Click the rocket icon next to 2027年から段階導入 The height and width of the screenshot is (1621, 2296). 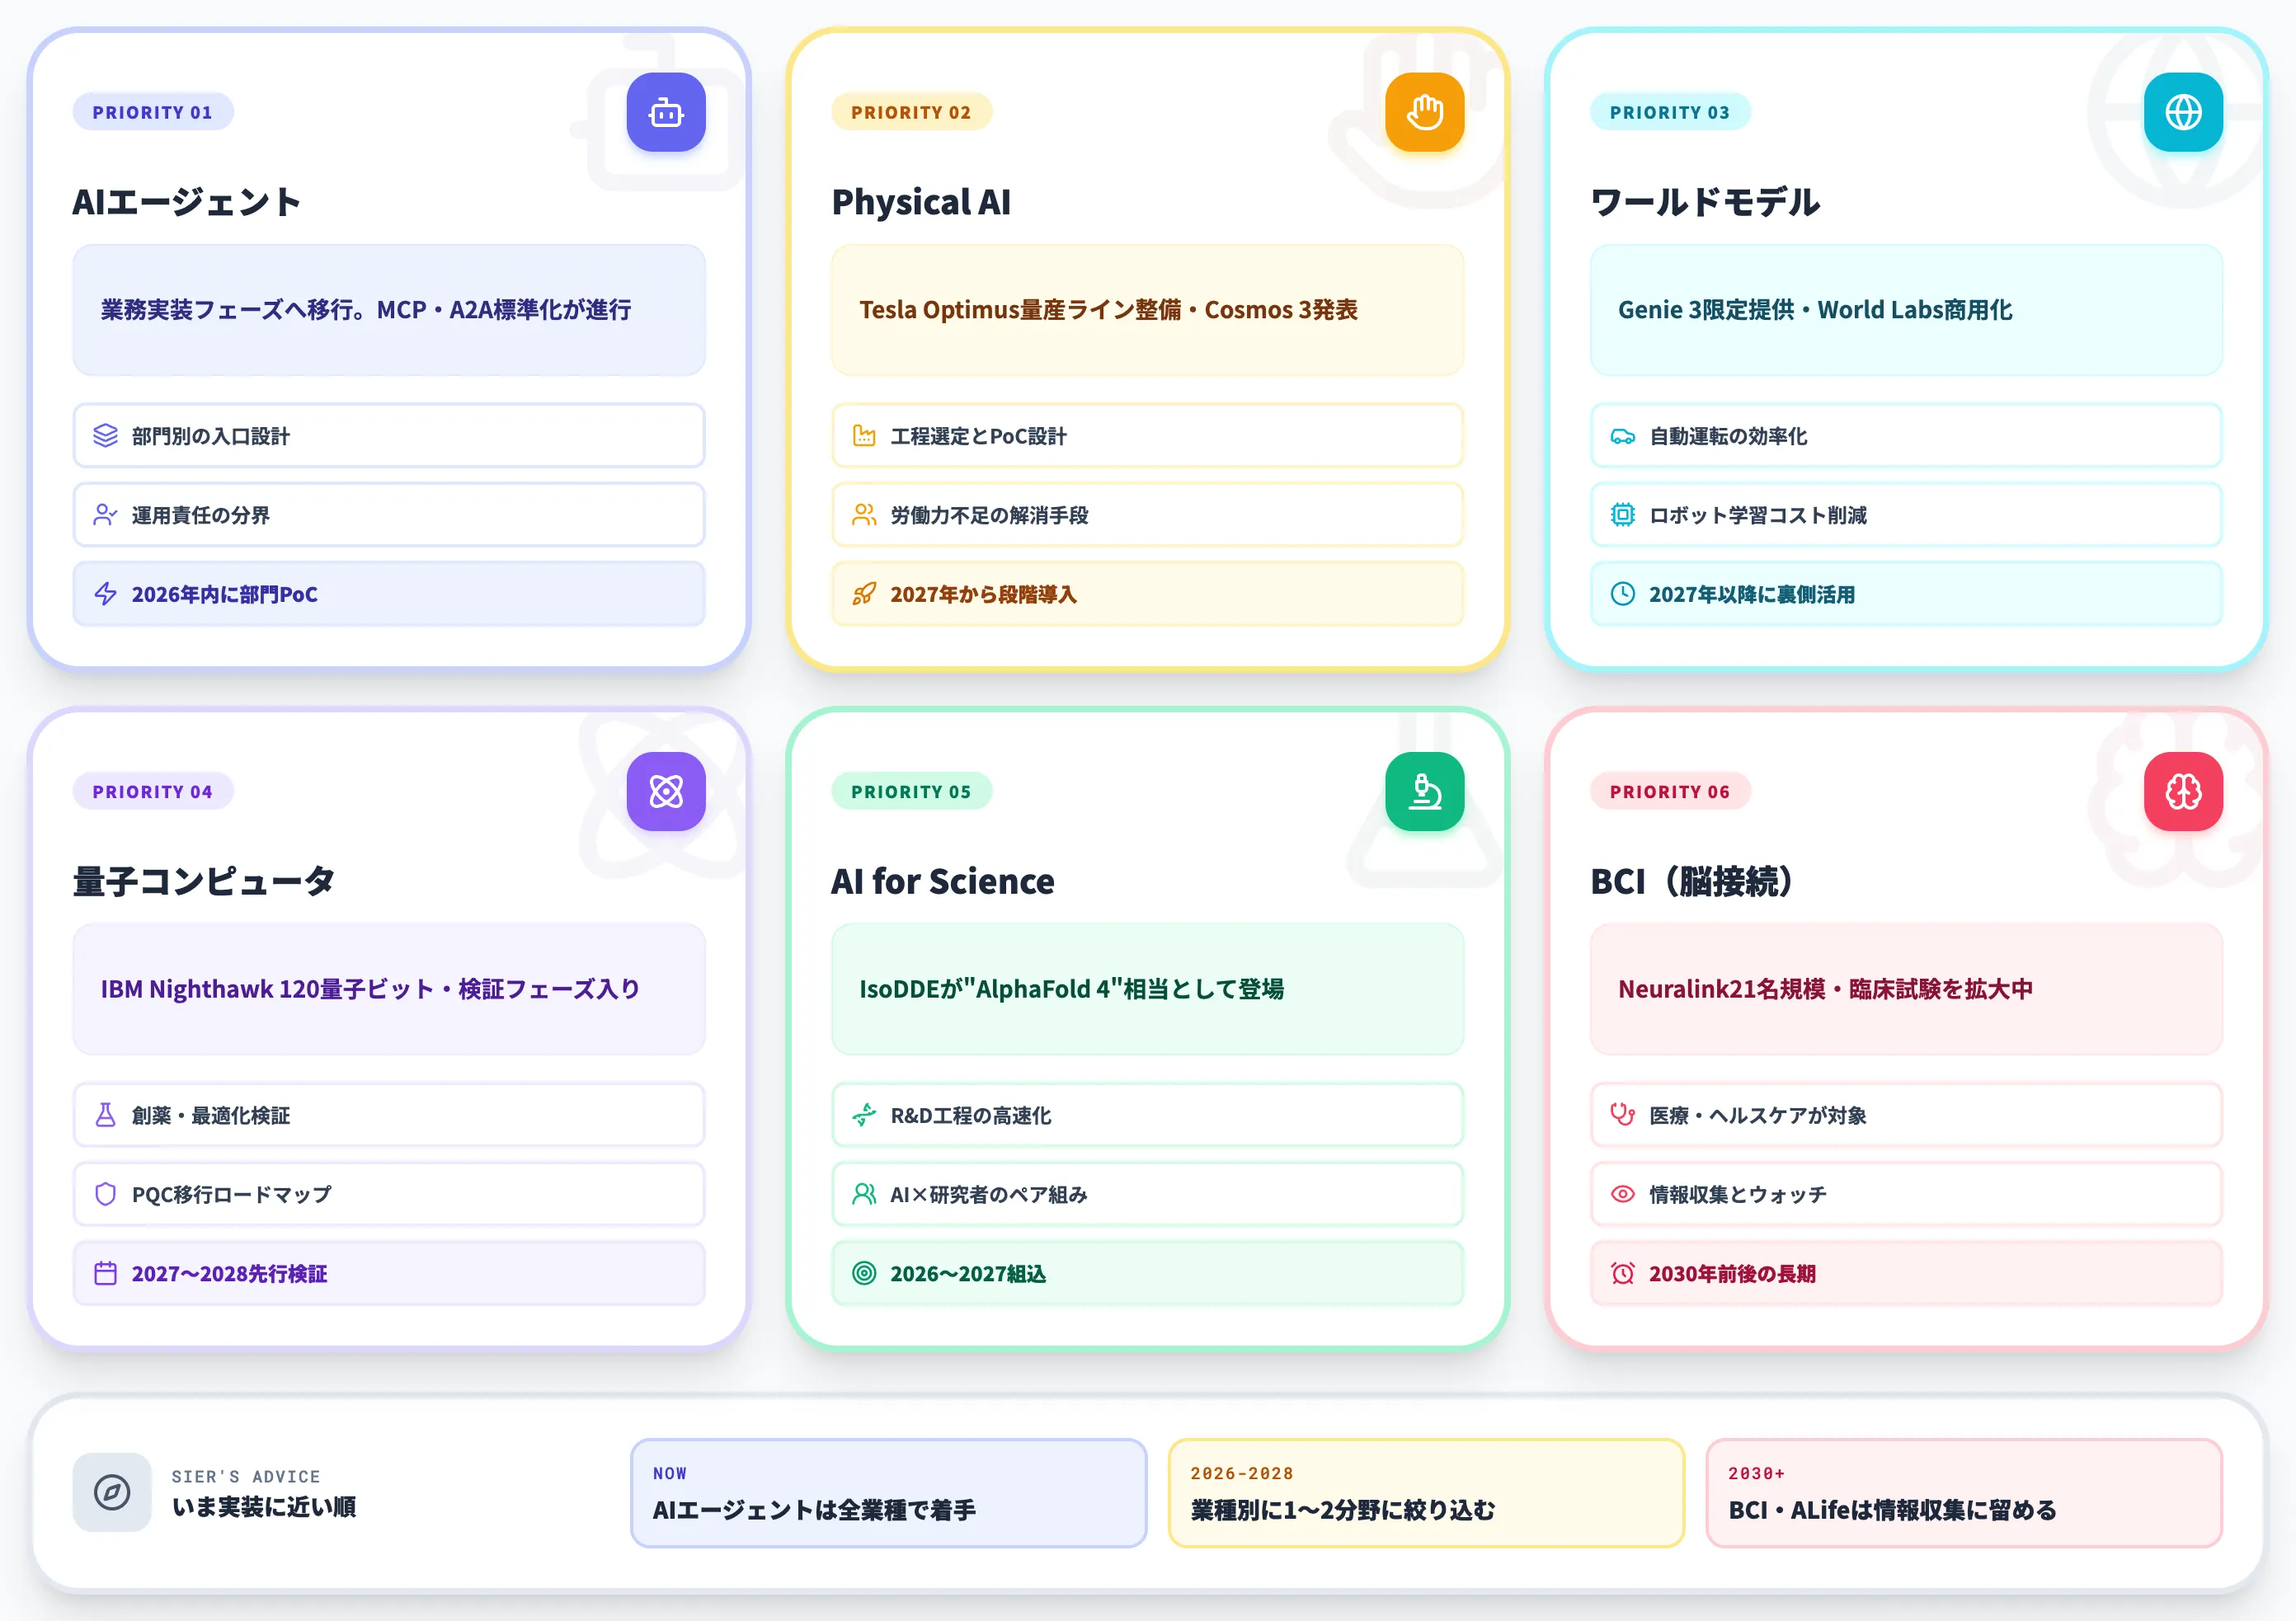pyautogui.click(x=864, y=593)
